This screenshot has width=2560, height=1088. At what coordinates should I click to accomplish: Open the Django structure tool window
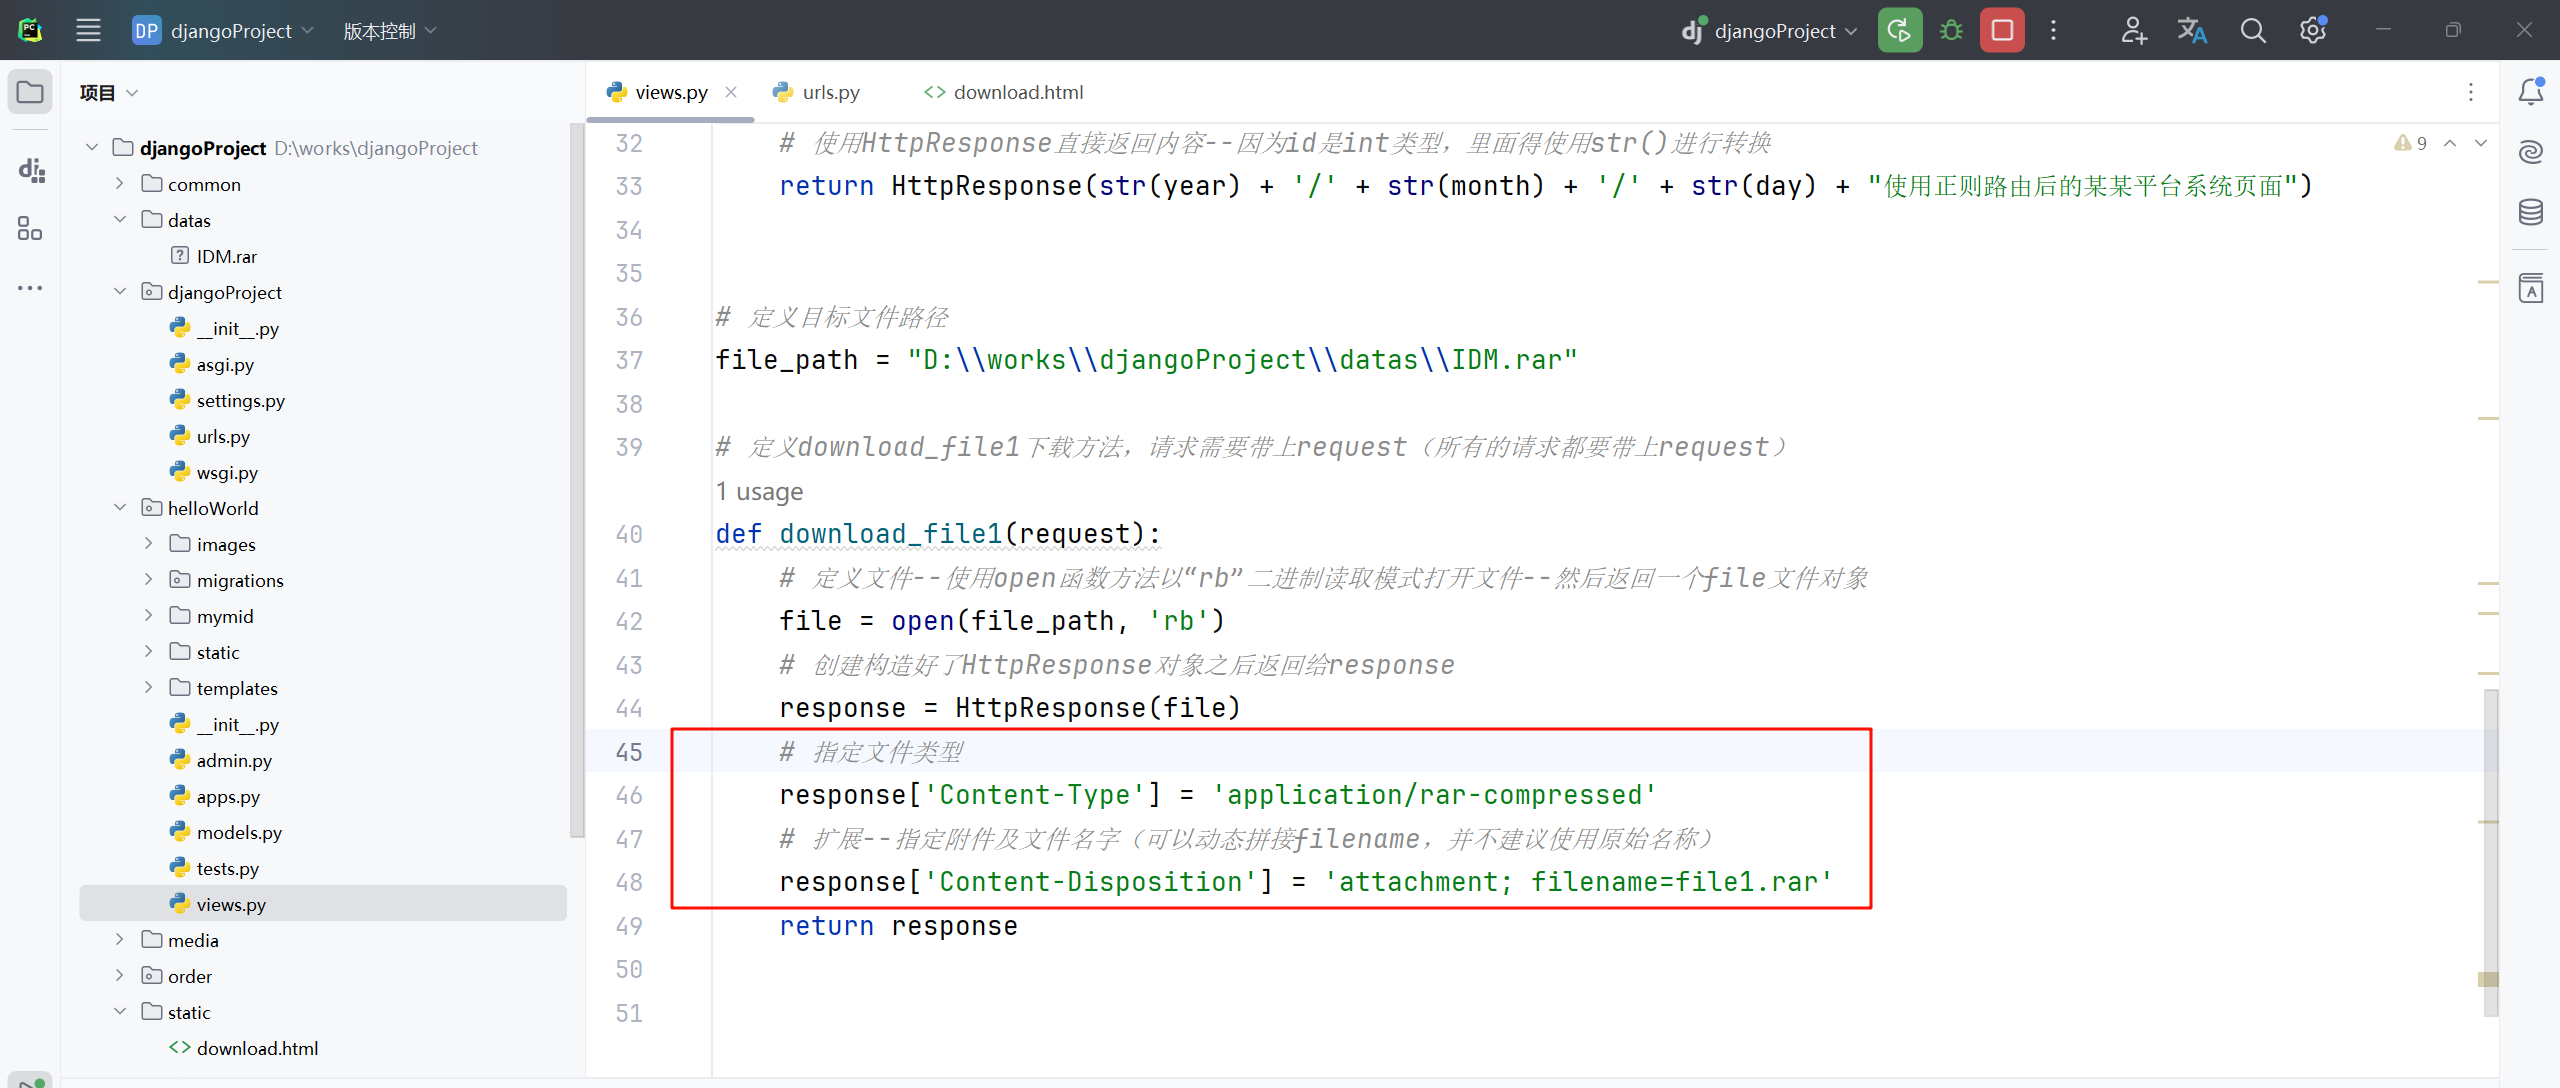(x=30, y=170)
